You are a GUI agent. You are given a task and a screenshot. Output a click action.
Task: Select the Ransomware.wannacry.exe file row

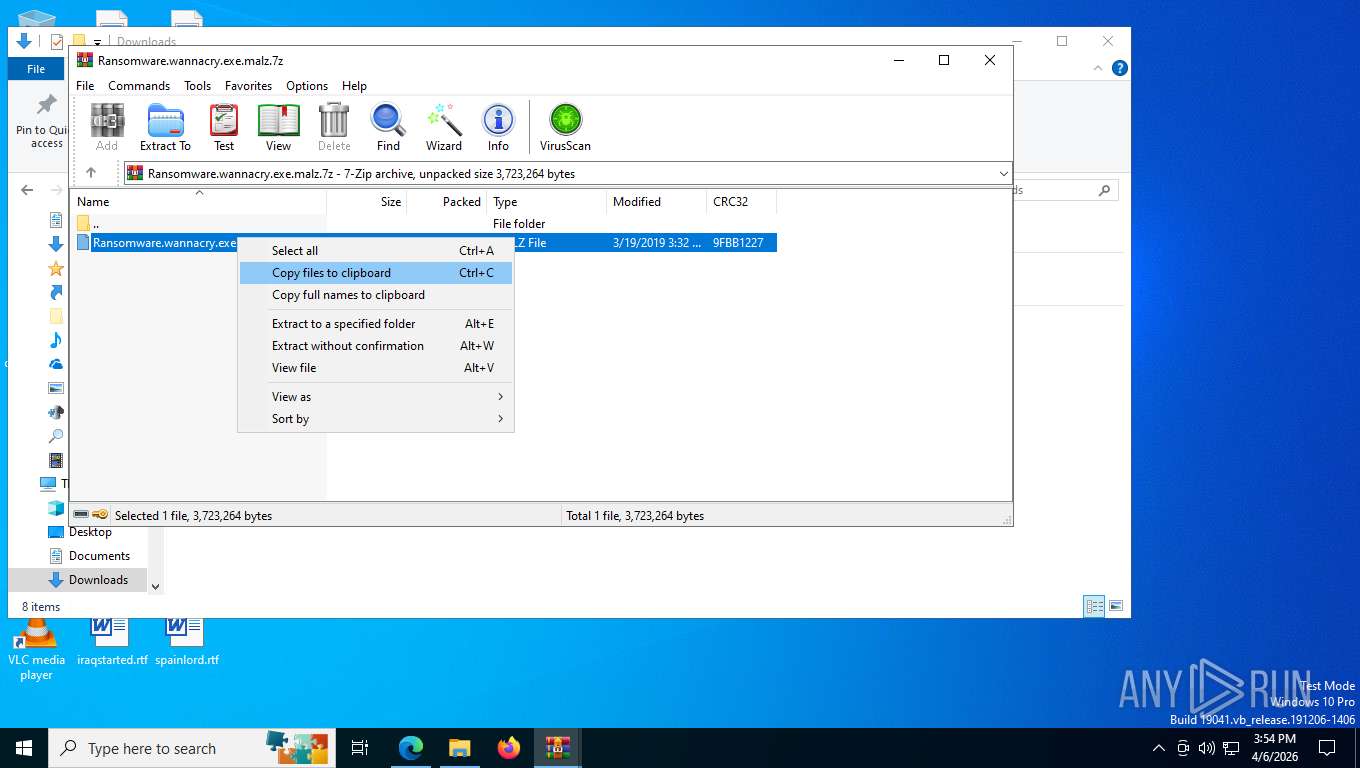pyautogui.click(x=425, y=242)
